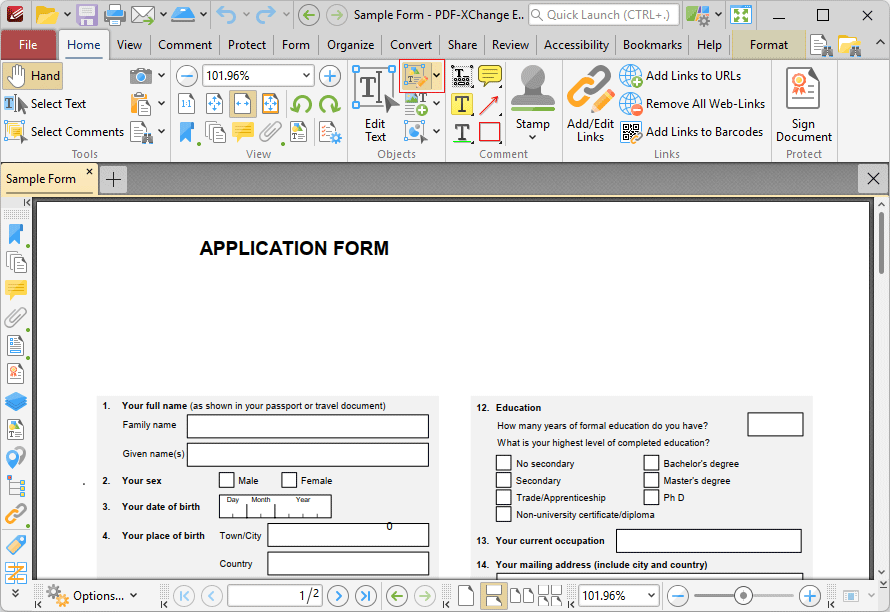Viewport: 890px width, 612px height.
Task: Jump to last page in status bar
Action: [x=366, y=596]
